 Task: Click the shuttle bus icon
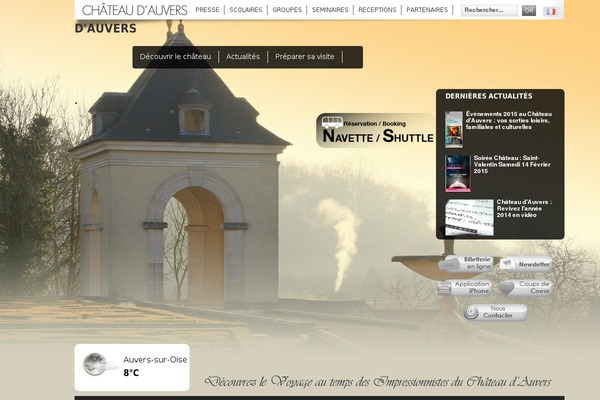(x=332, y=122)
